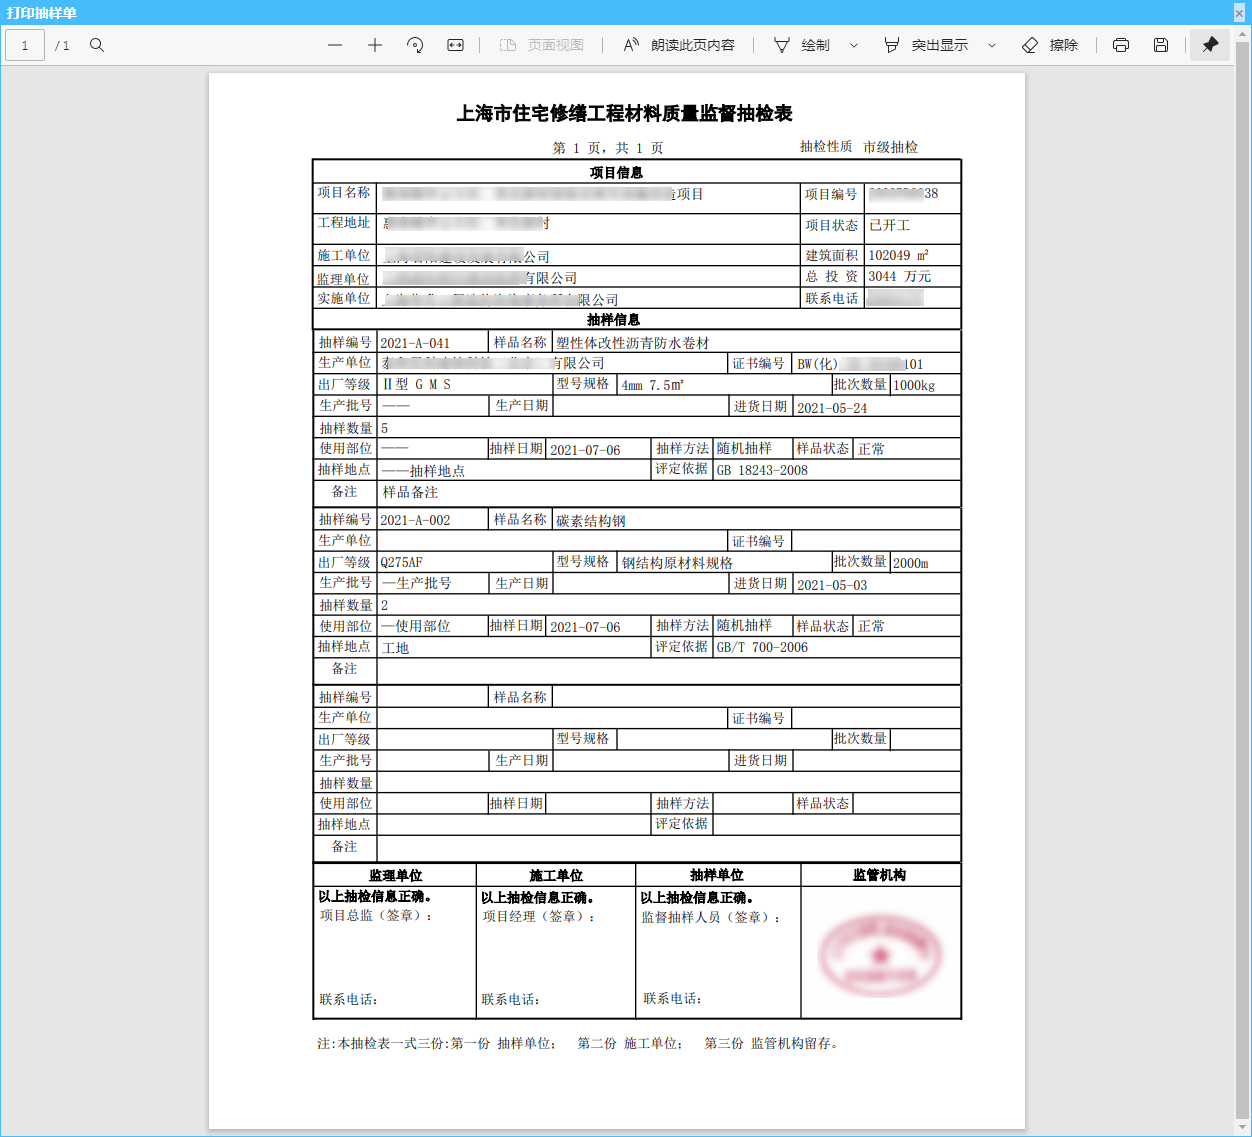Click the fit-to-width icon
This screenshot has height=1137, width=1252.
coord(455,45)
